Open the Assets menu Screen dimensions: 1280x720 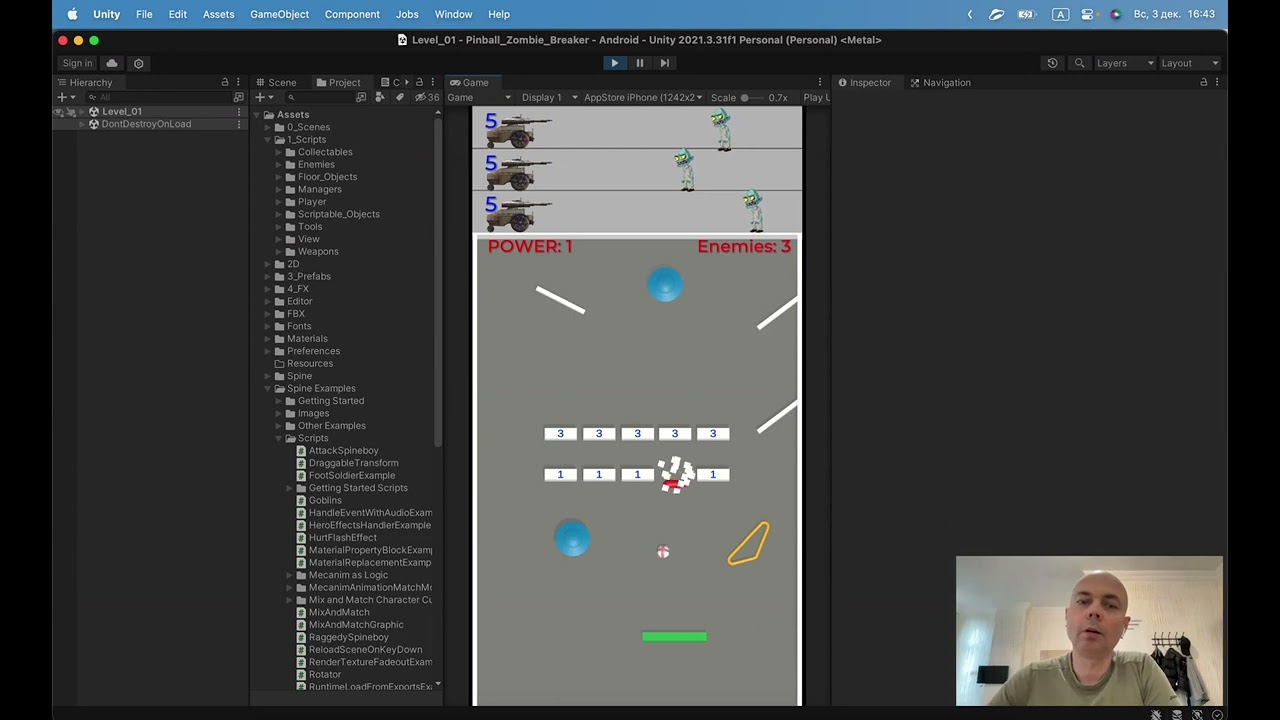tap(218, 14)
